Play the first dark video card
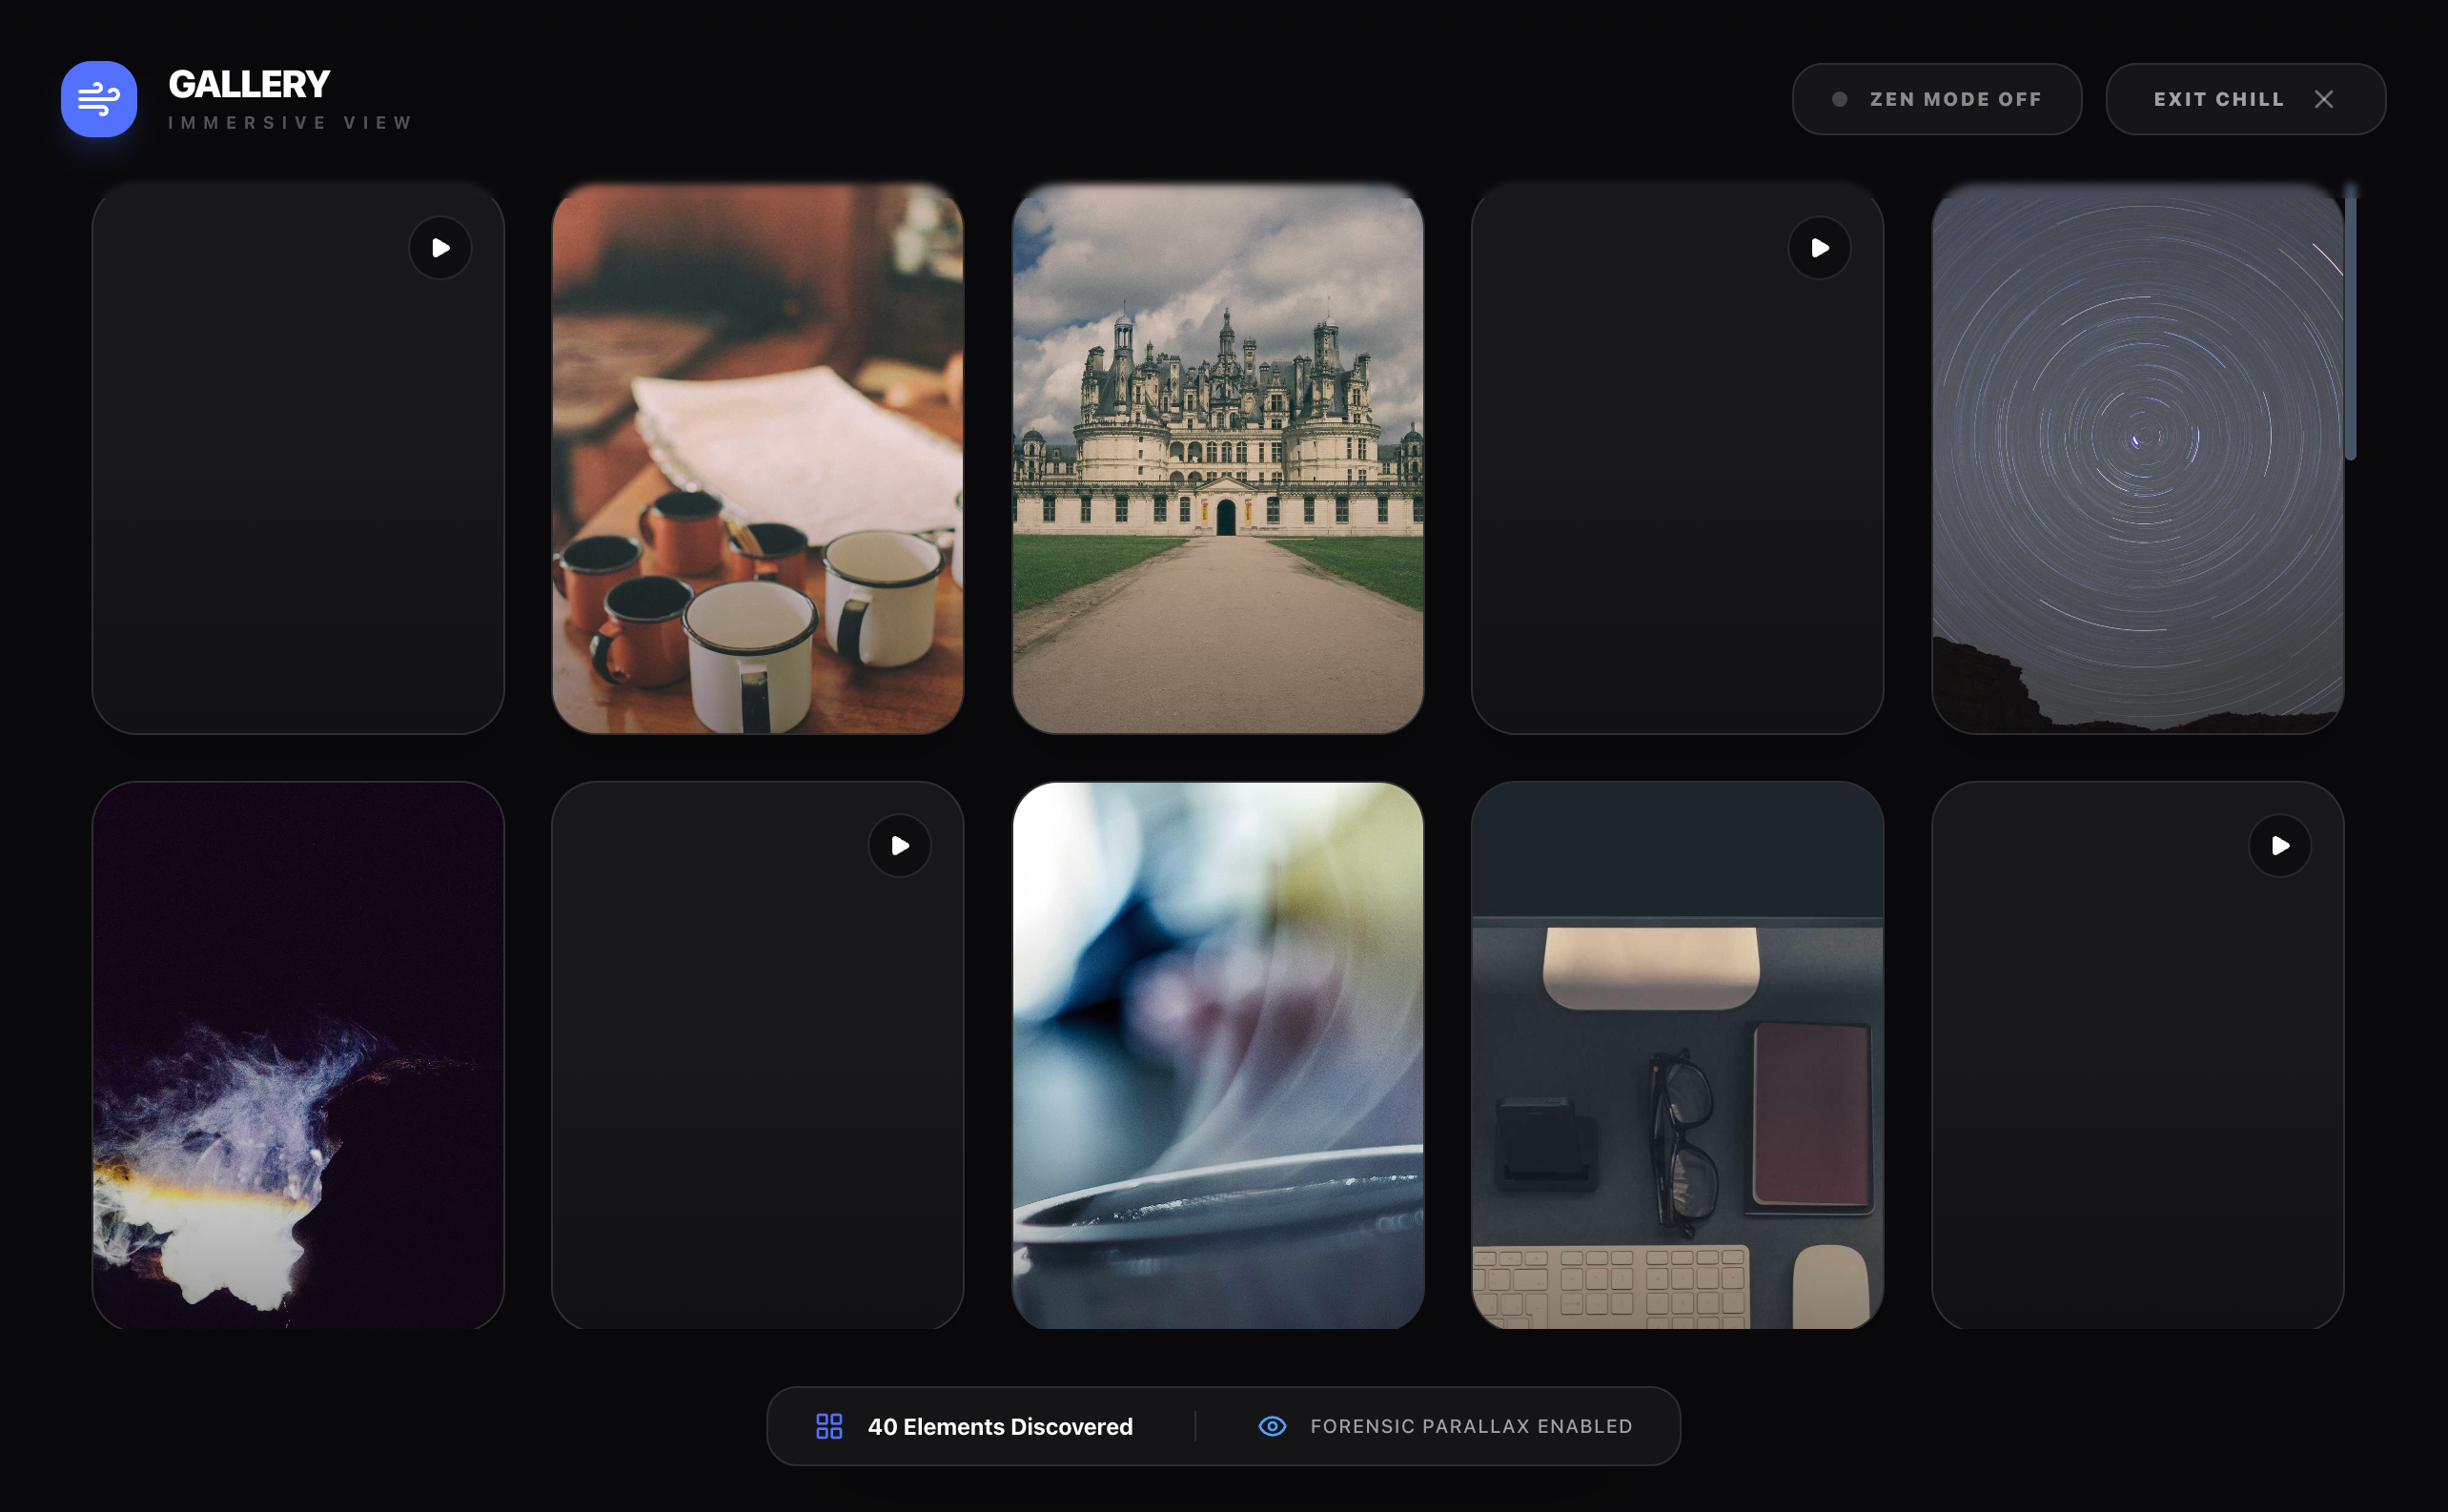Viewport: 2448px width, 1512px height. pos(440,248)
